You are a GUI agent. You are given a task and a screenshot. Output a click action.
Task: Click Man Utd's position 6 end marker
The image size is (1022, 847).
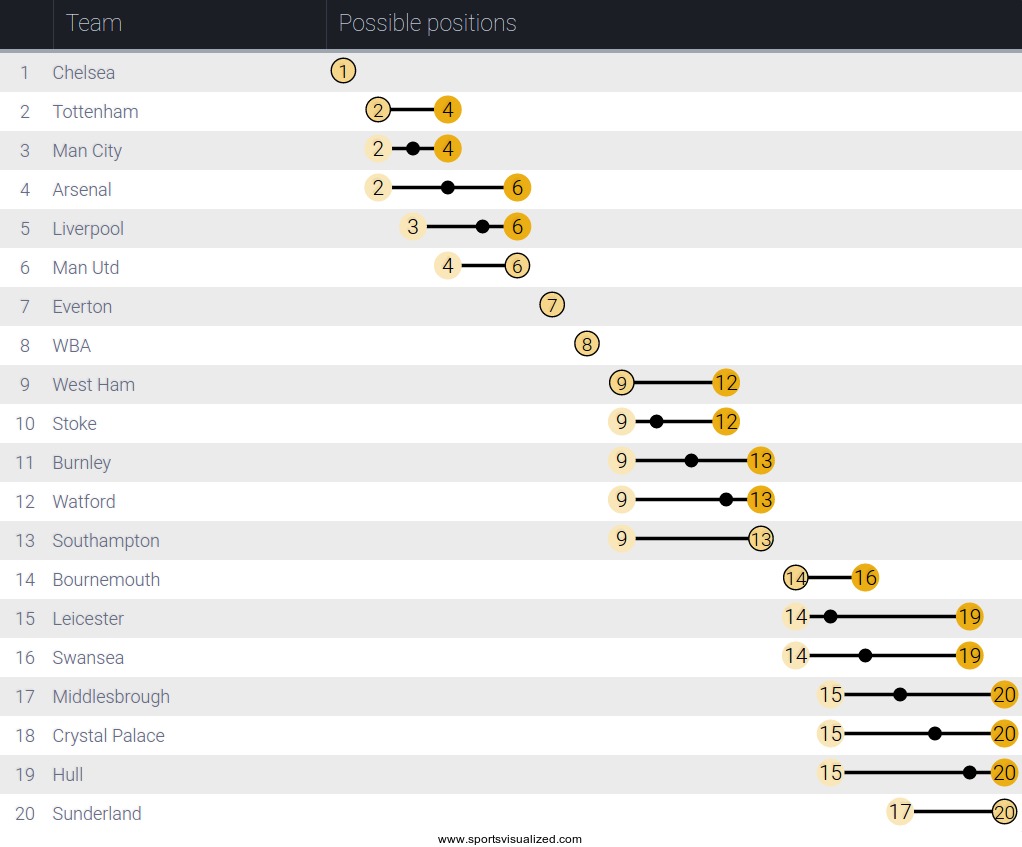coord(517,266)
